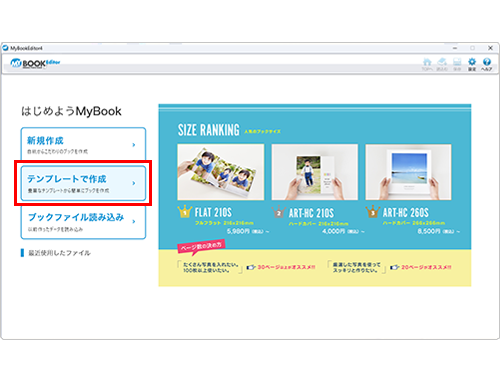Close the MyBookEditor4 window

(x=490, y=48)
